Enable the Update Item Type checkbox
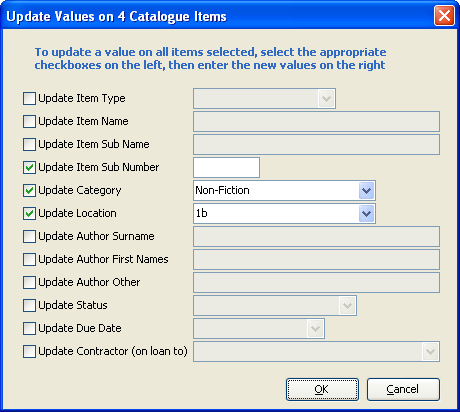 29,98
